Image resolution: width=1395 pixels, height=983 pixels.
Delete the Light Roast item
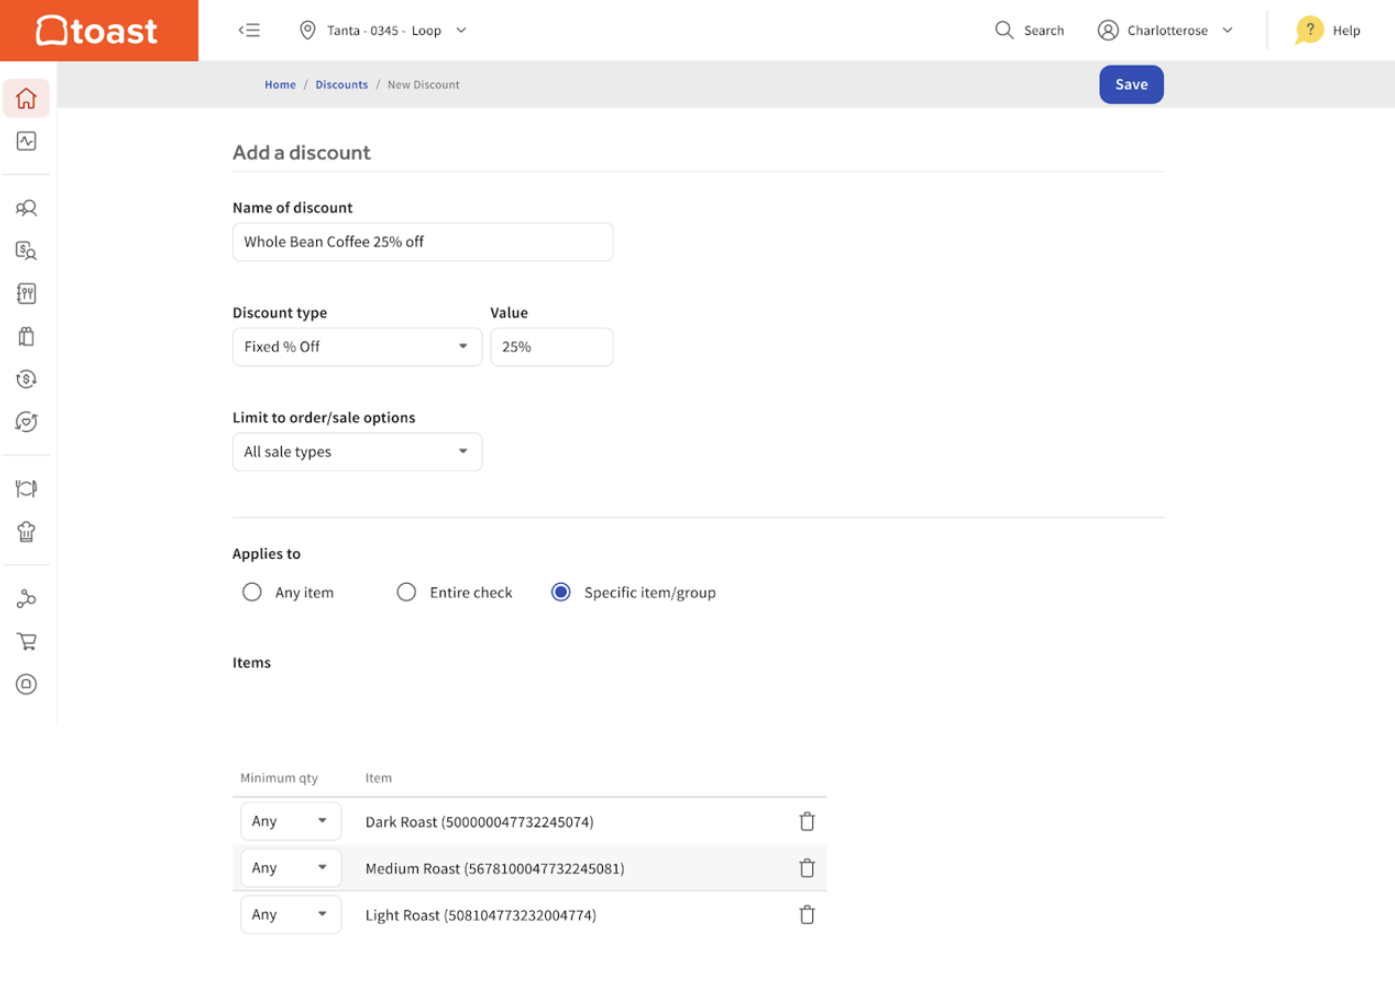(x=806, y=914)
